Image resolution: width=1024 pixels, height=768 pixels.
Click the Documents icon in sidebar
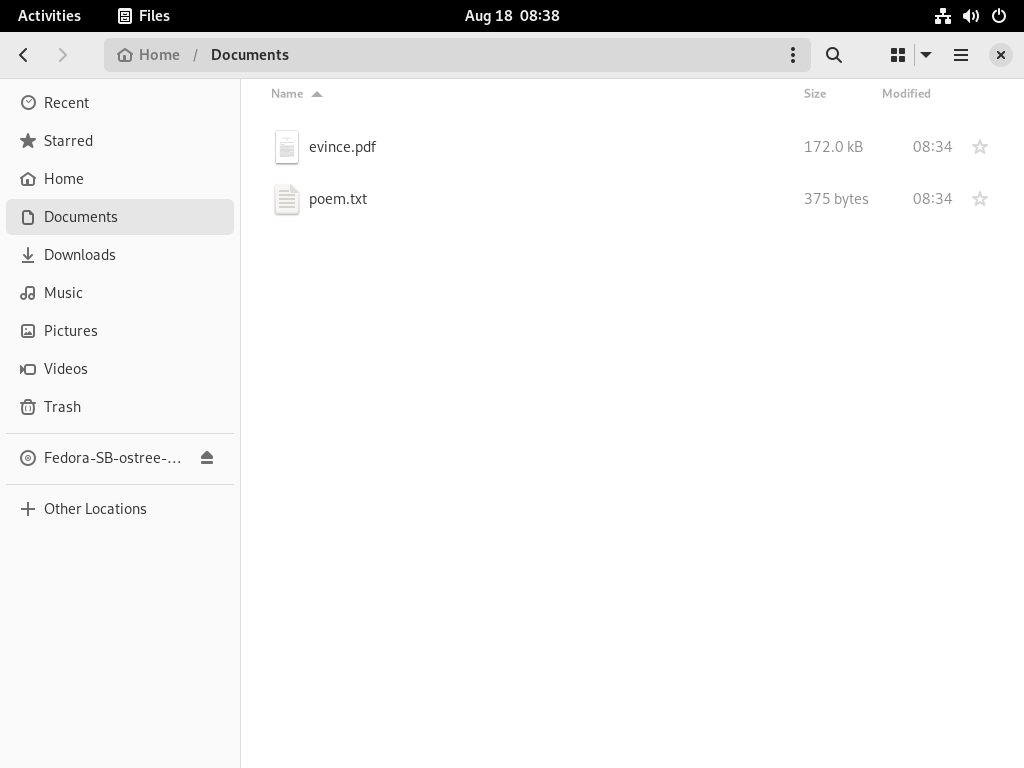28,217
